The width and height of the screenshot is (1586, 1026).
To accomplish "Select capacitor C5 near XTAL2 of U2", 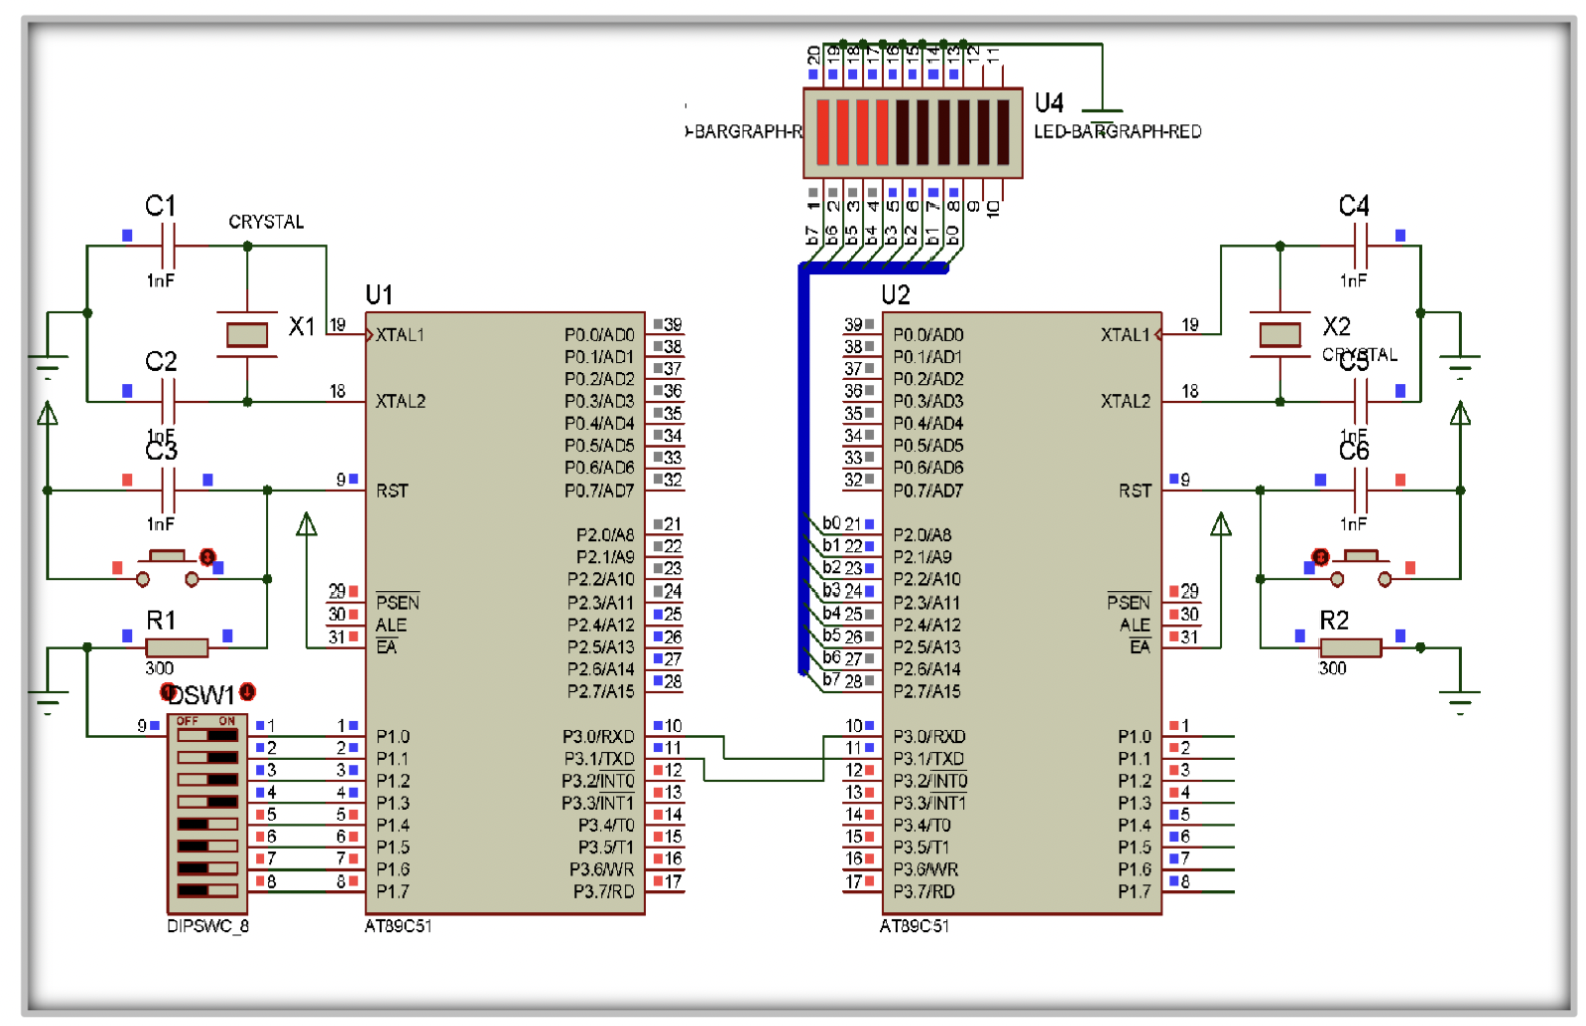I will click(x=1360, y=401).
